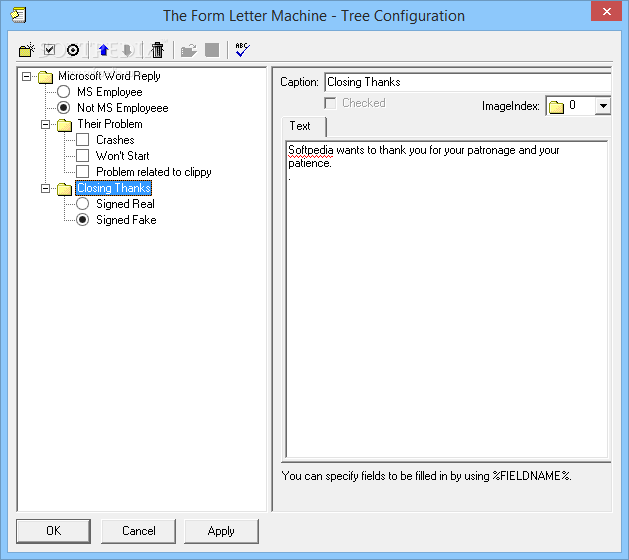The width and height of the screenshot is (629, 560).
Task: Delete item with trash can icon
Action: [x=157, y=50]
